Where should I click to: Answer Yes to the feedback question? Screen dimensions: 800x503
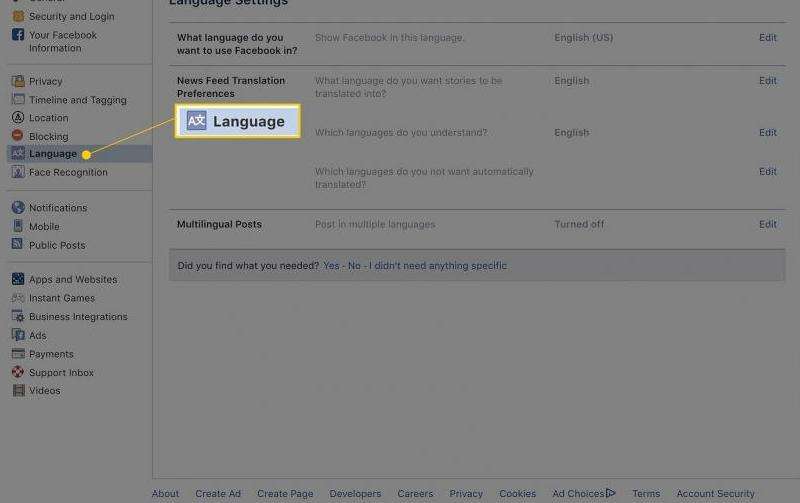coord(331,266)
